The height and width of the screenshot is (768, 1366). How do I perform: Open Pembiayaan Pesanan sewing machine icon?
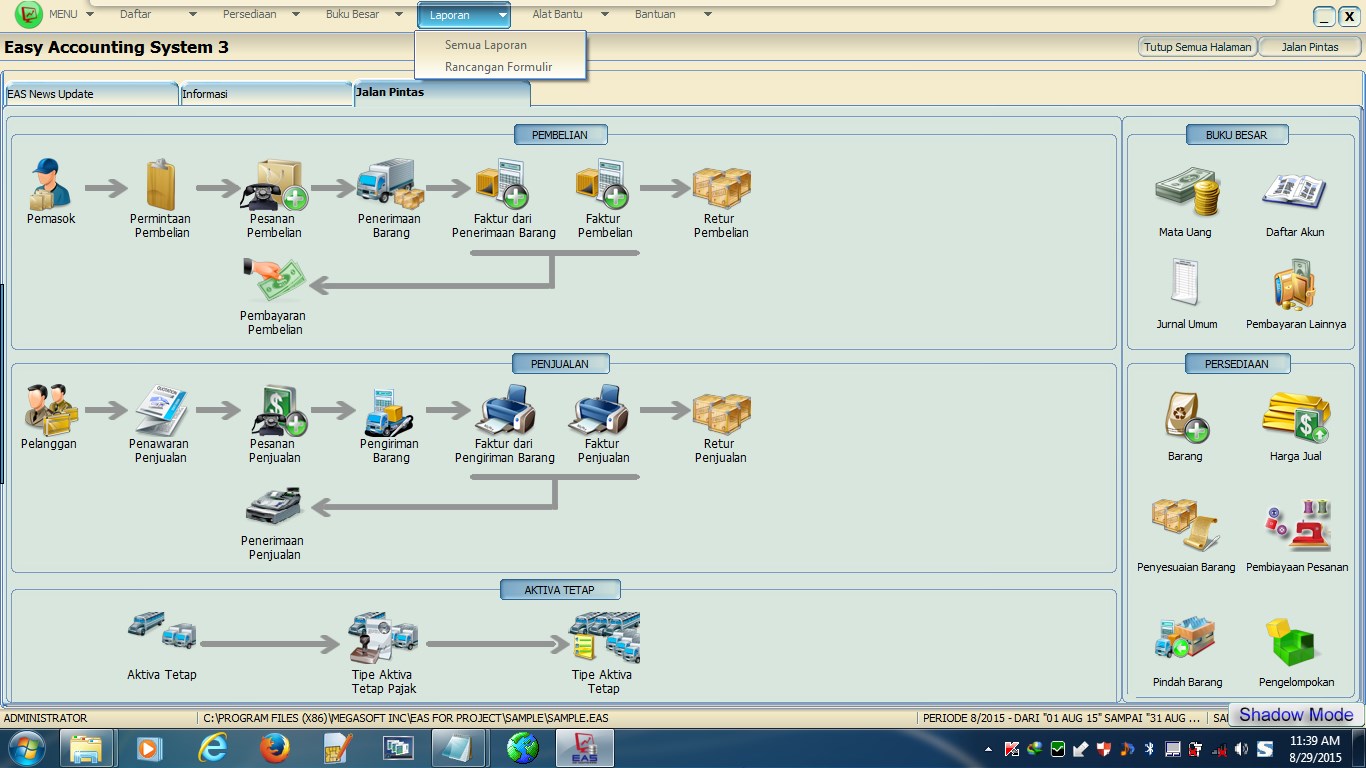click(x=1298, y=525)
